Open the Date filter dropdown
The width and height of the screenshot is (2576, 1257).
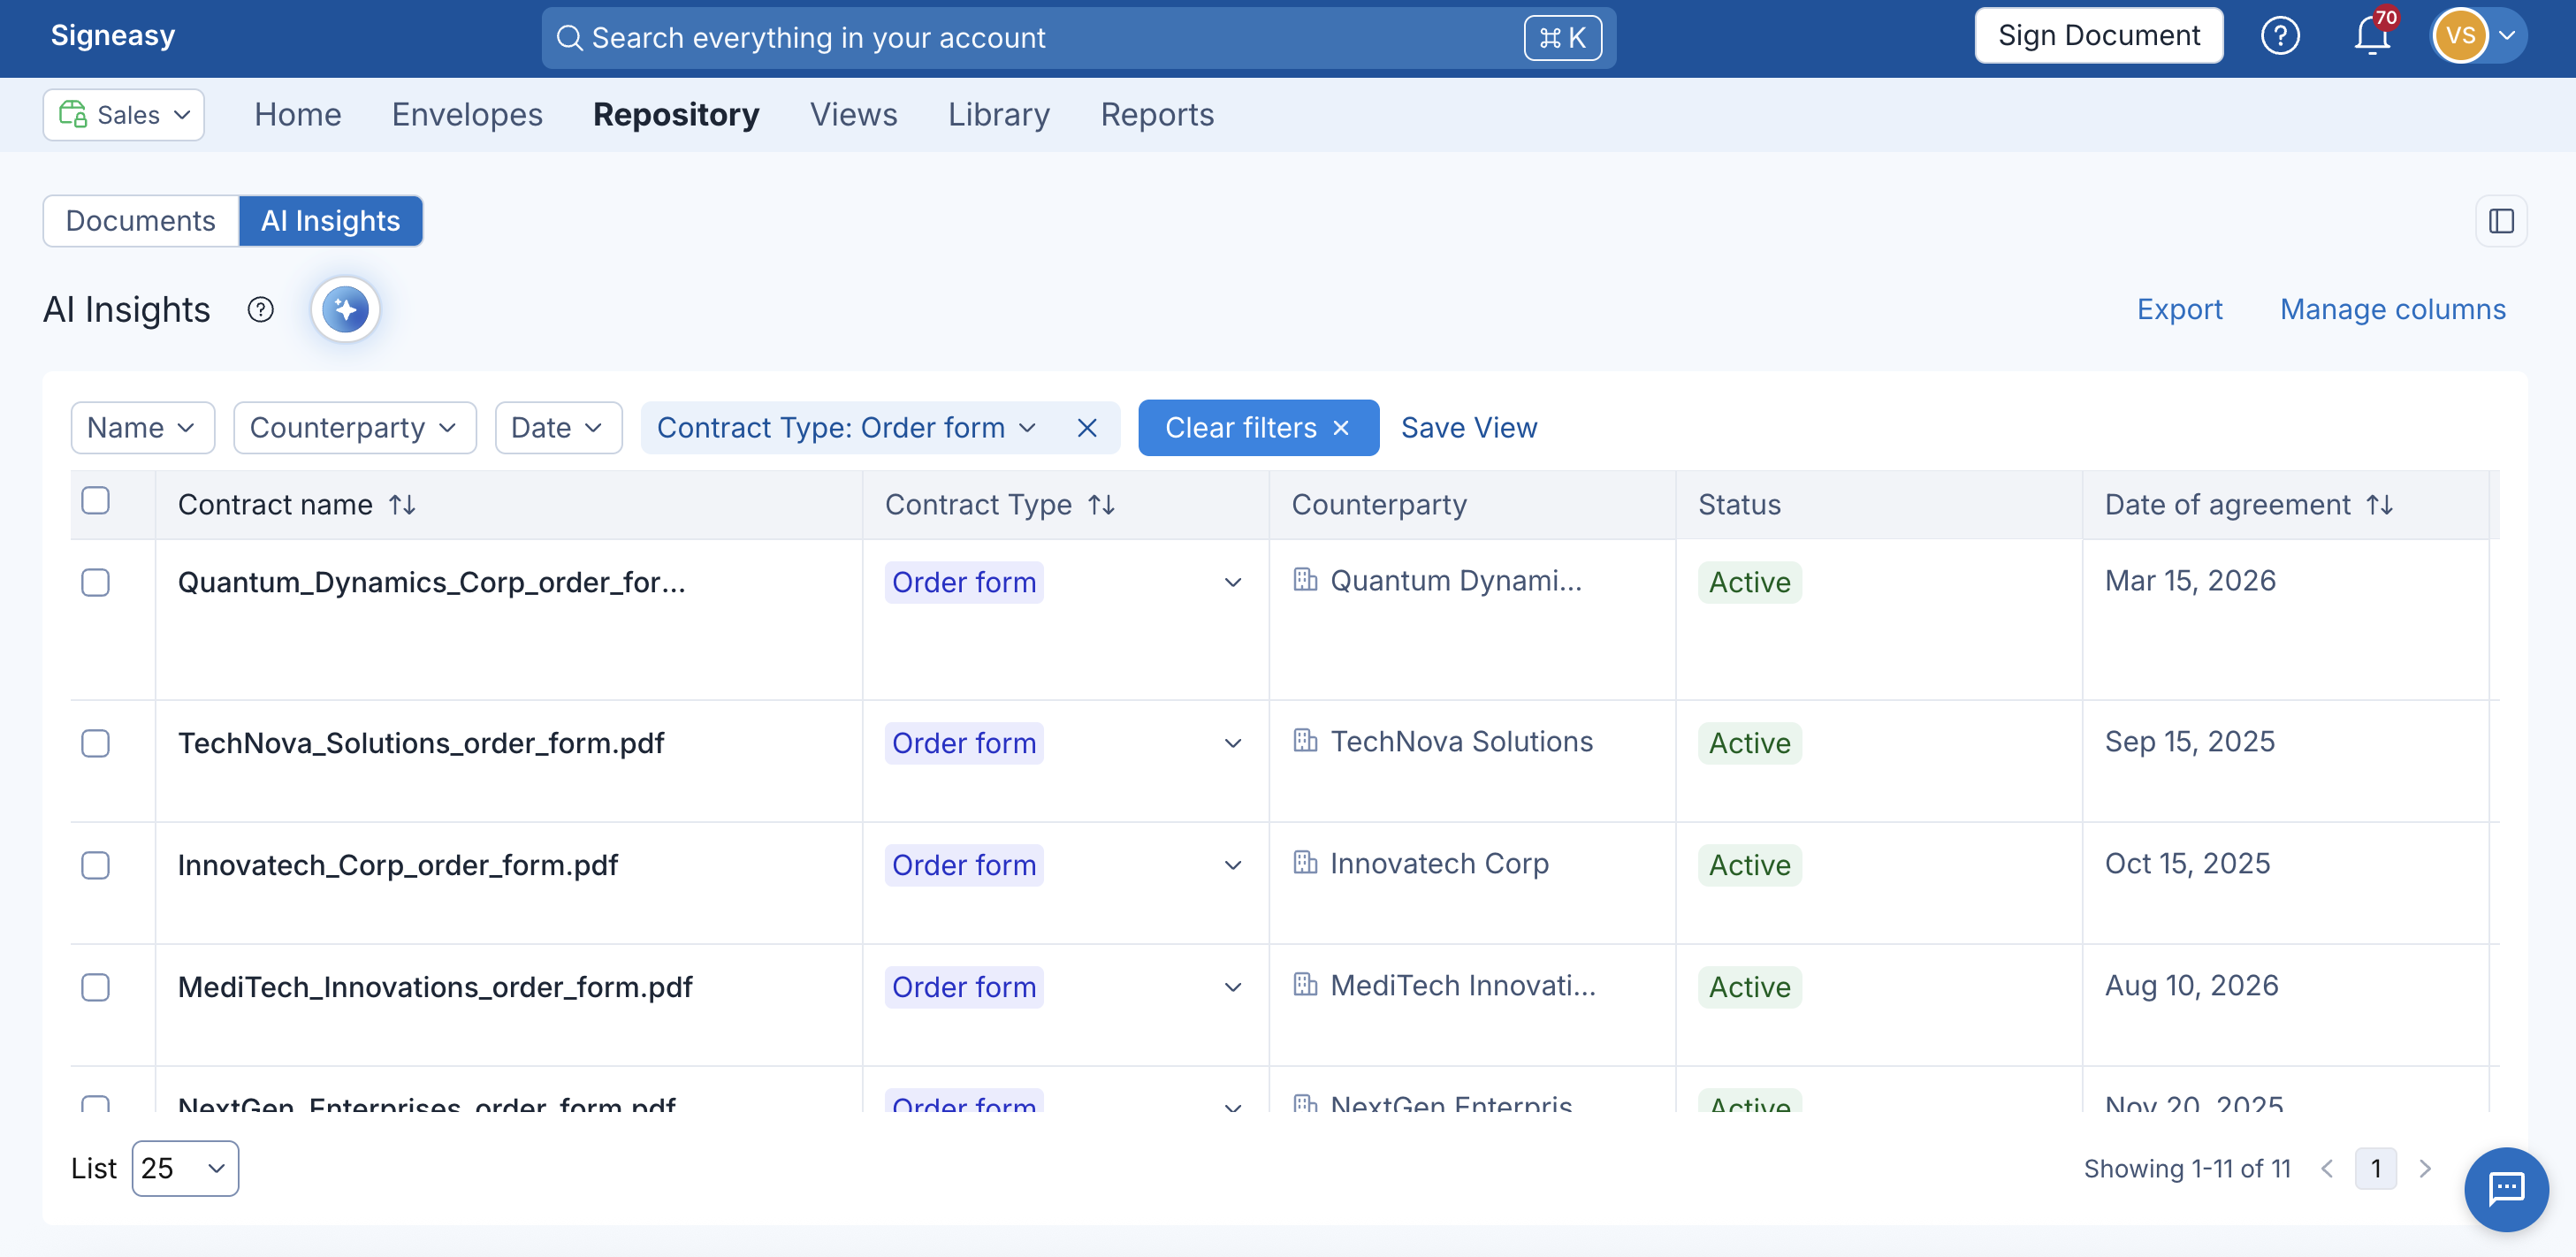(559, 428)
